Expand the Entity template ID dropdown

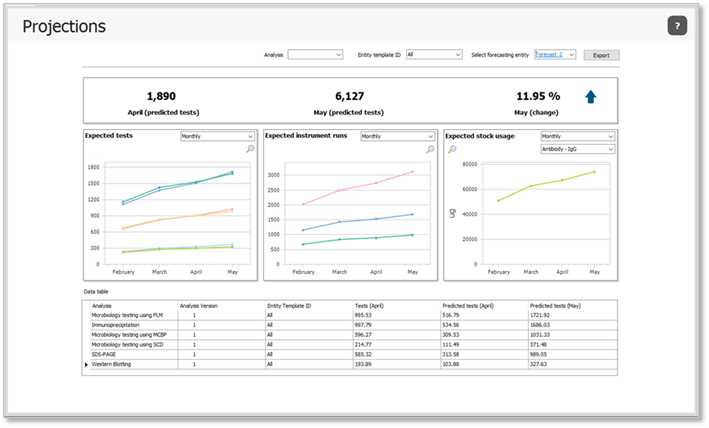433,55
